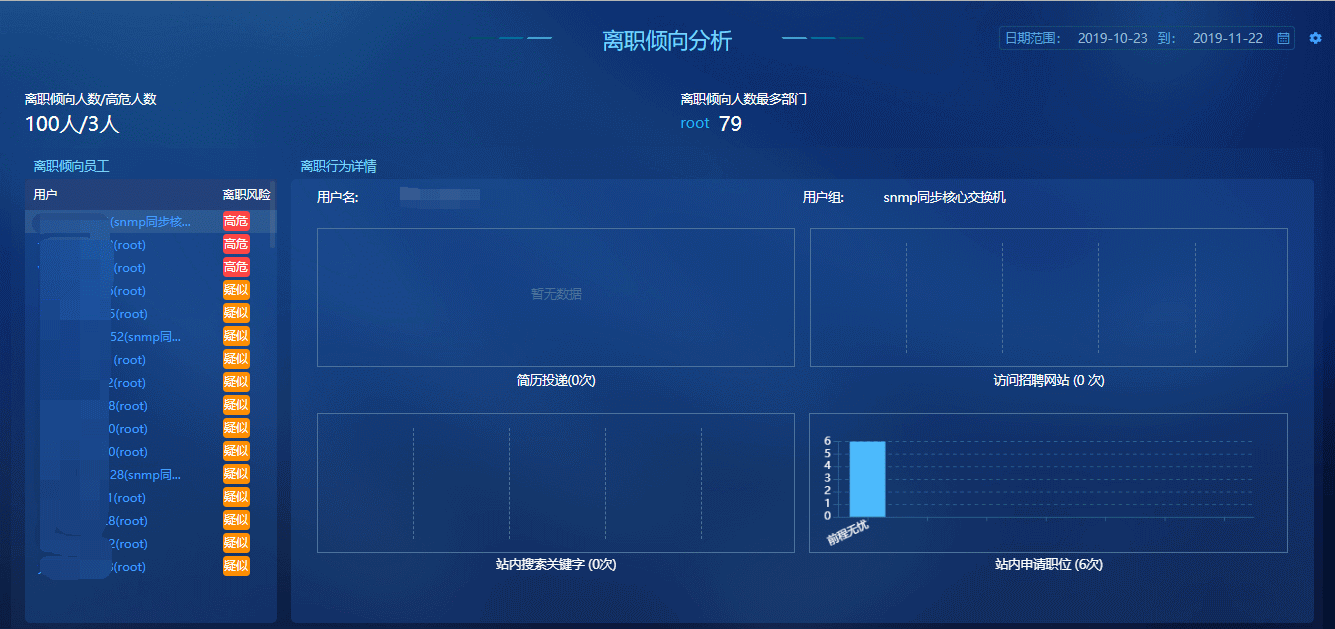Select first user row with snmp同步核

click(150, 221)
